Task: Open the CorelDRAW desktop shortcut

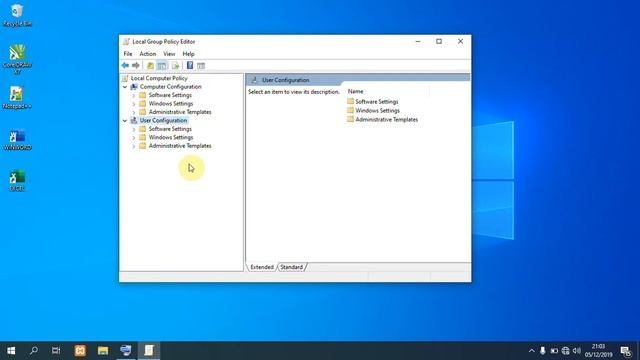Action: 17,59
